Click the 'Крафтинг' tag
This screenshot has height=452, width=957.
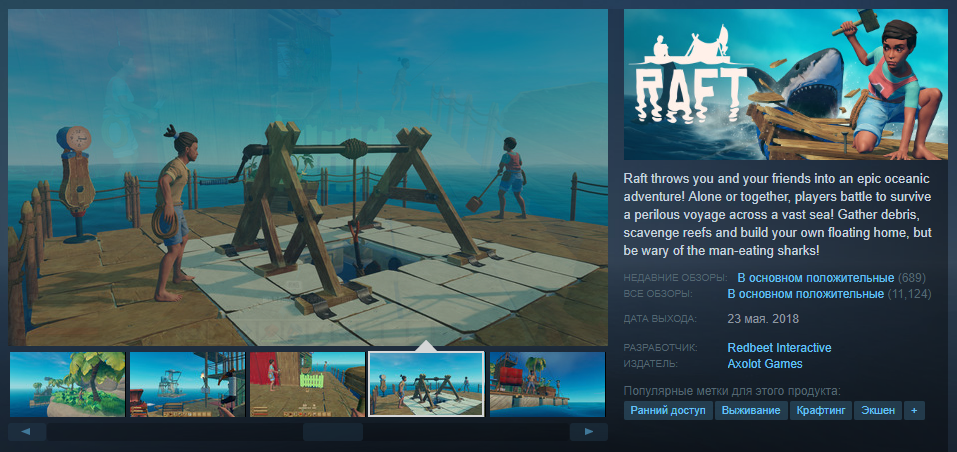click(x=820, y=411)
